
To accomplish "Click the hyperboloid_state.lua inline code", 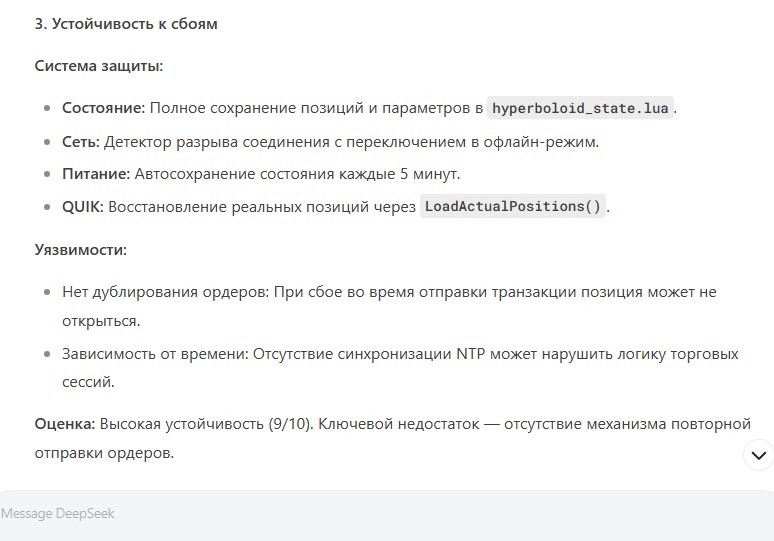I will (580, 108).
